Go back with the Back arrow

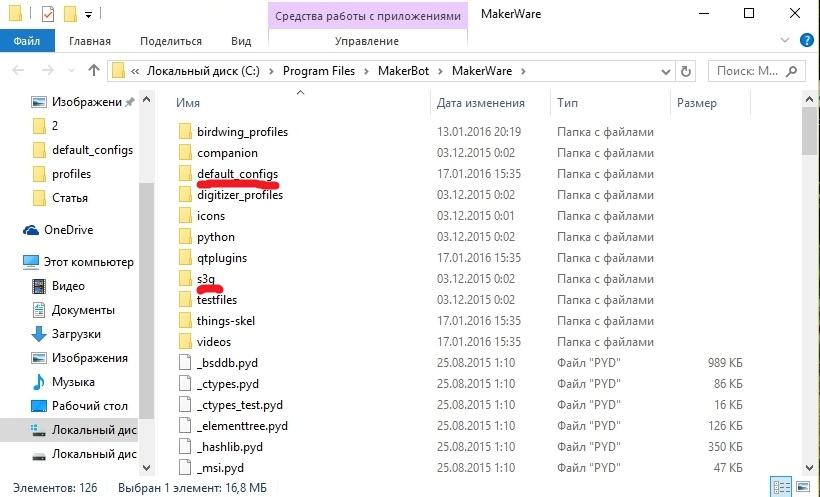click(18, 70)
